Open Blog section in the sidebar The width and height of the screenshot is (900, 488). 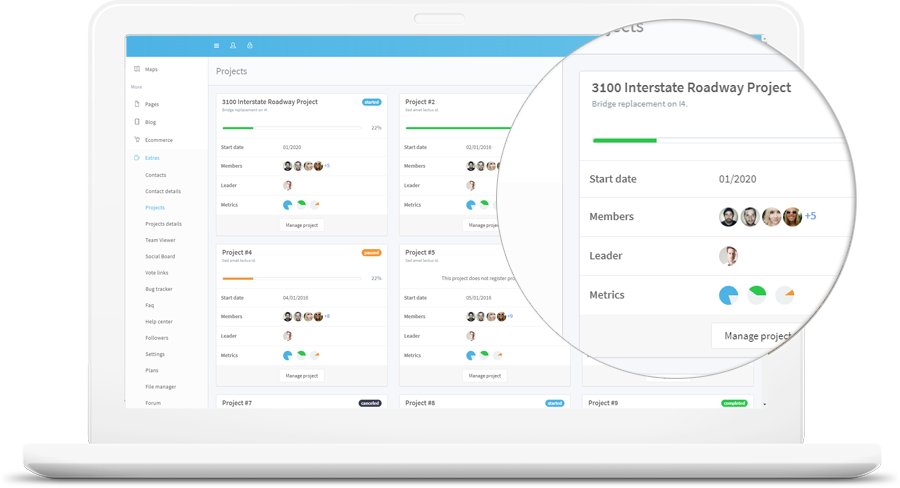(x=150, y=122)
